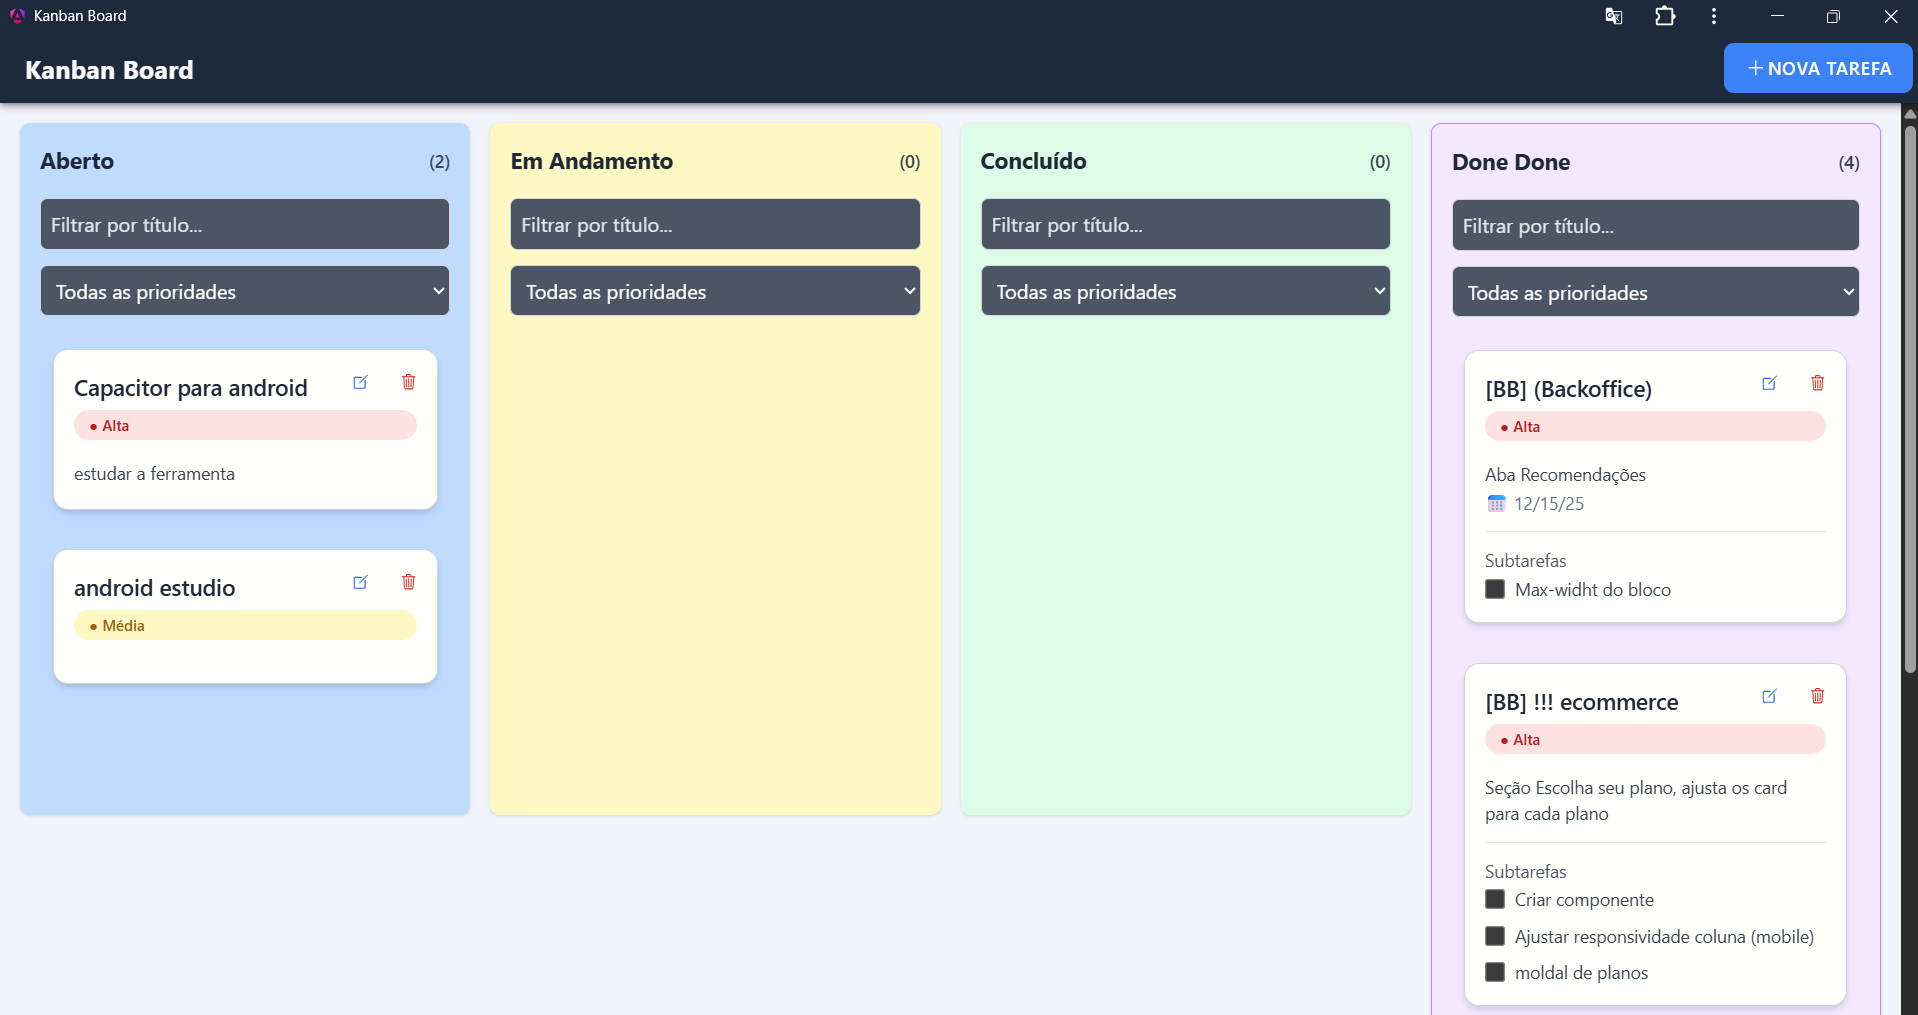Viewport: 1918px width, 1015px height.
Task: Delete the [BB] (Backoffice) card
Action: pyautogui.click(x=1817, y=383)
